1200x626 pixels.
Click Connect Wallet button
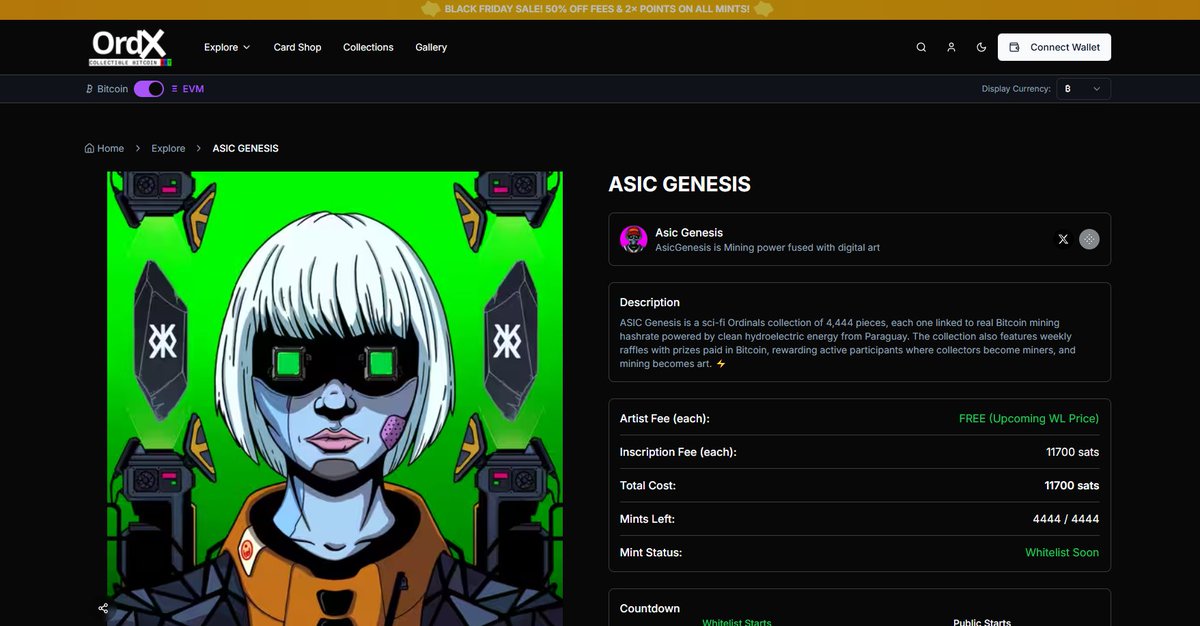point(1054,47)
